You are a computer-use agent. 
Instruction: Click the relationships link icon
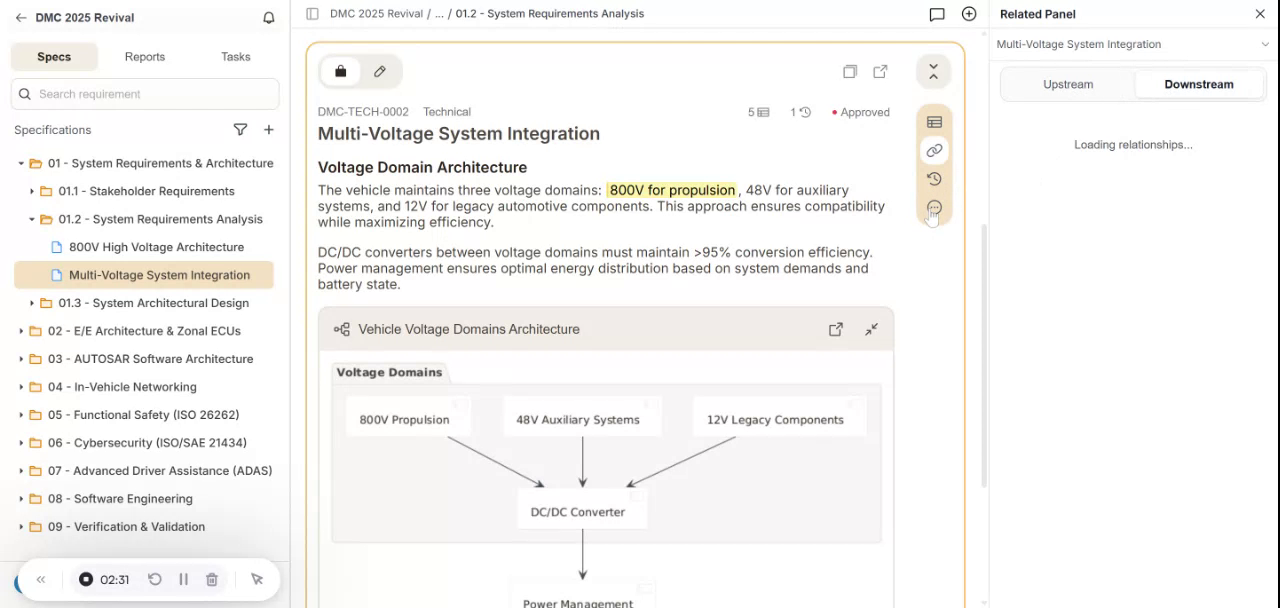click(934, 150)
